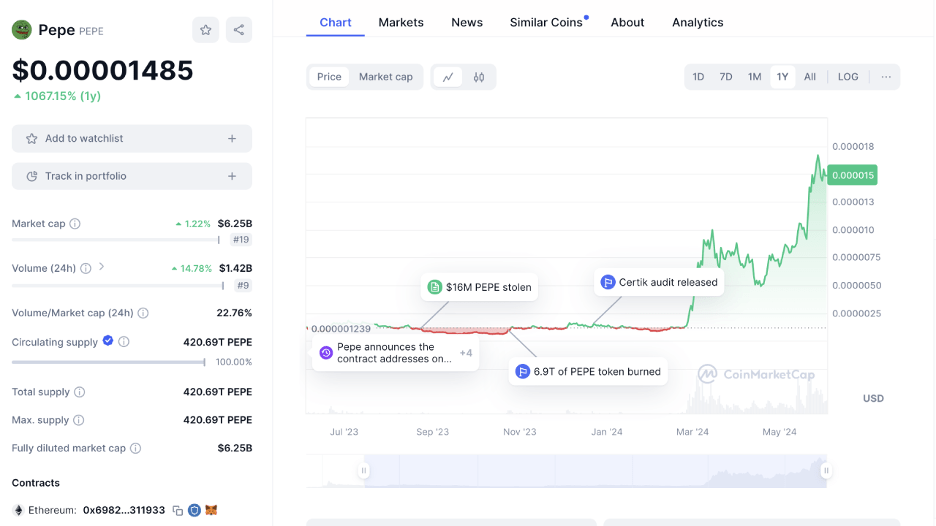Viewport: 936px width, 526px height.
Task: Click the 22.76% volume ratio value
Action: point(234,313)
